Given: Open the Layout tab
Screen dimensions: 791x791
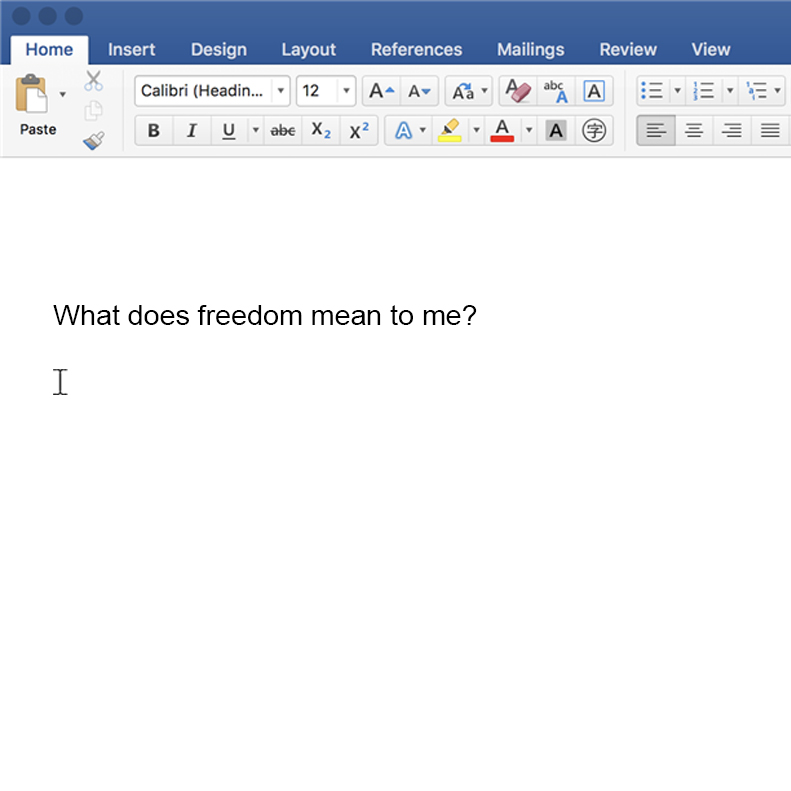Looking at the screenshot, I should (x=309, y=49).
